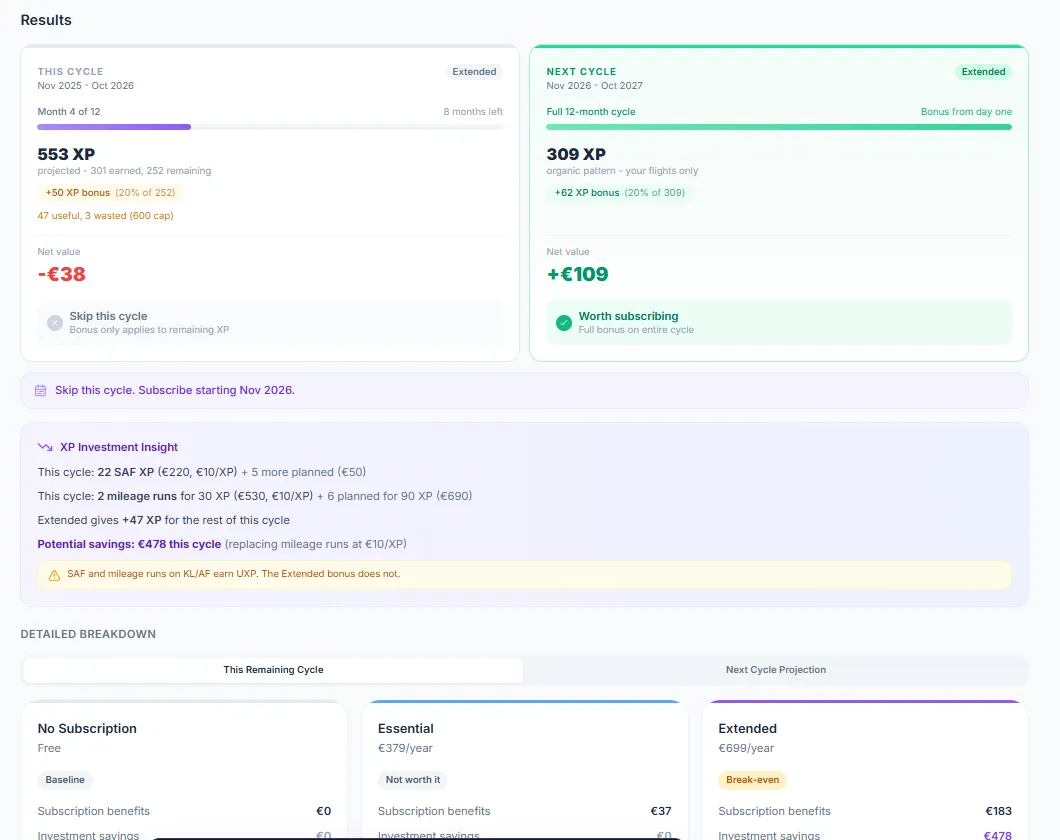Click the crossed-circle icon beside Skip this cycle
This screenshot has height=840, width=1060.
click(56, 322)
